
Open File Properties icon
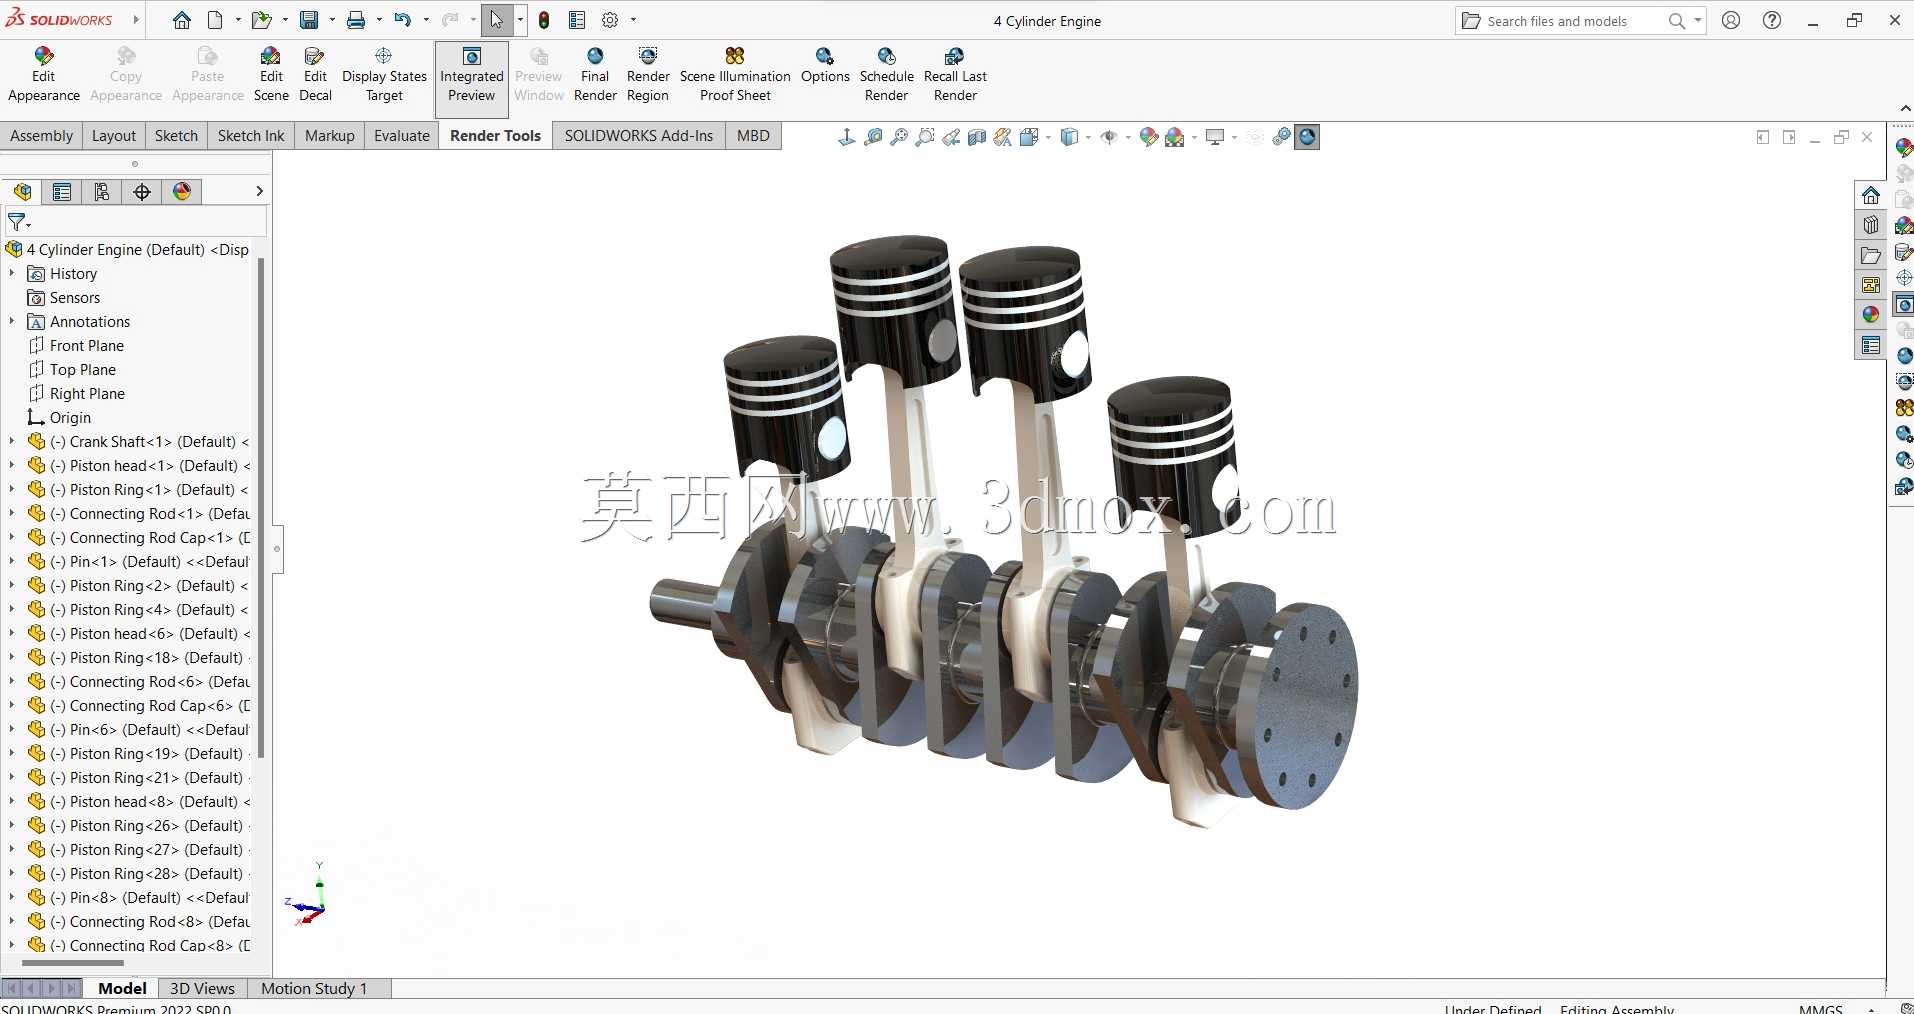point(577,20)
